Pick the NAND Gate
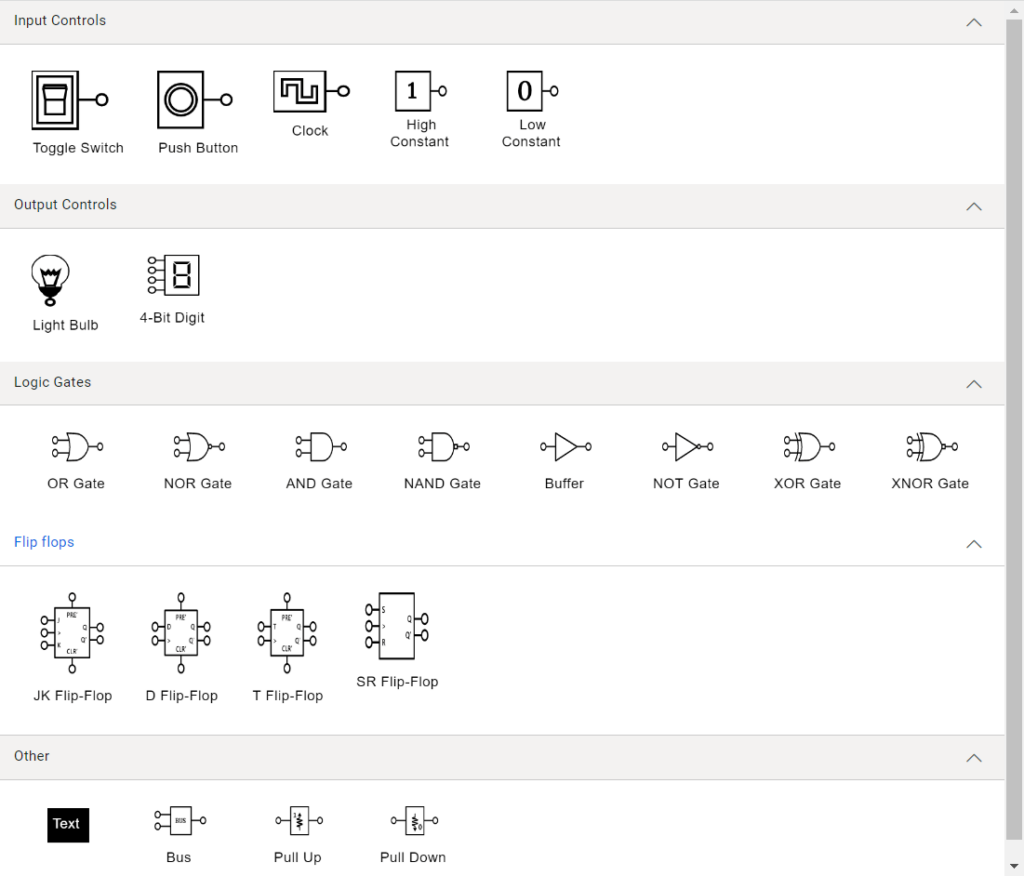The height and width of the screenshot is (876, 1024). click(x=442, y=447)
